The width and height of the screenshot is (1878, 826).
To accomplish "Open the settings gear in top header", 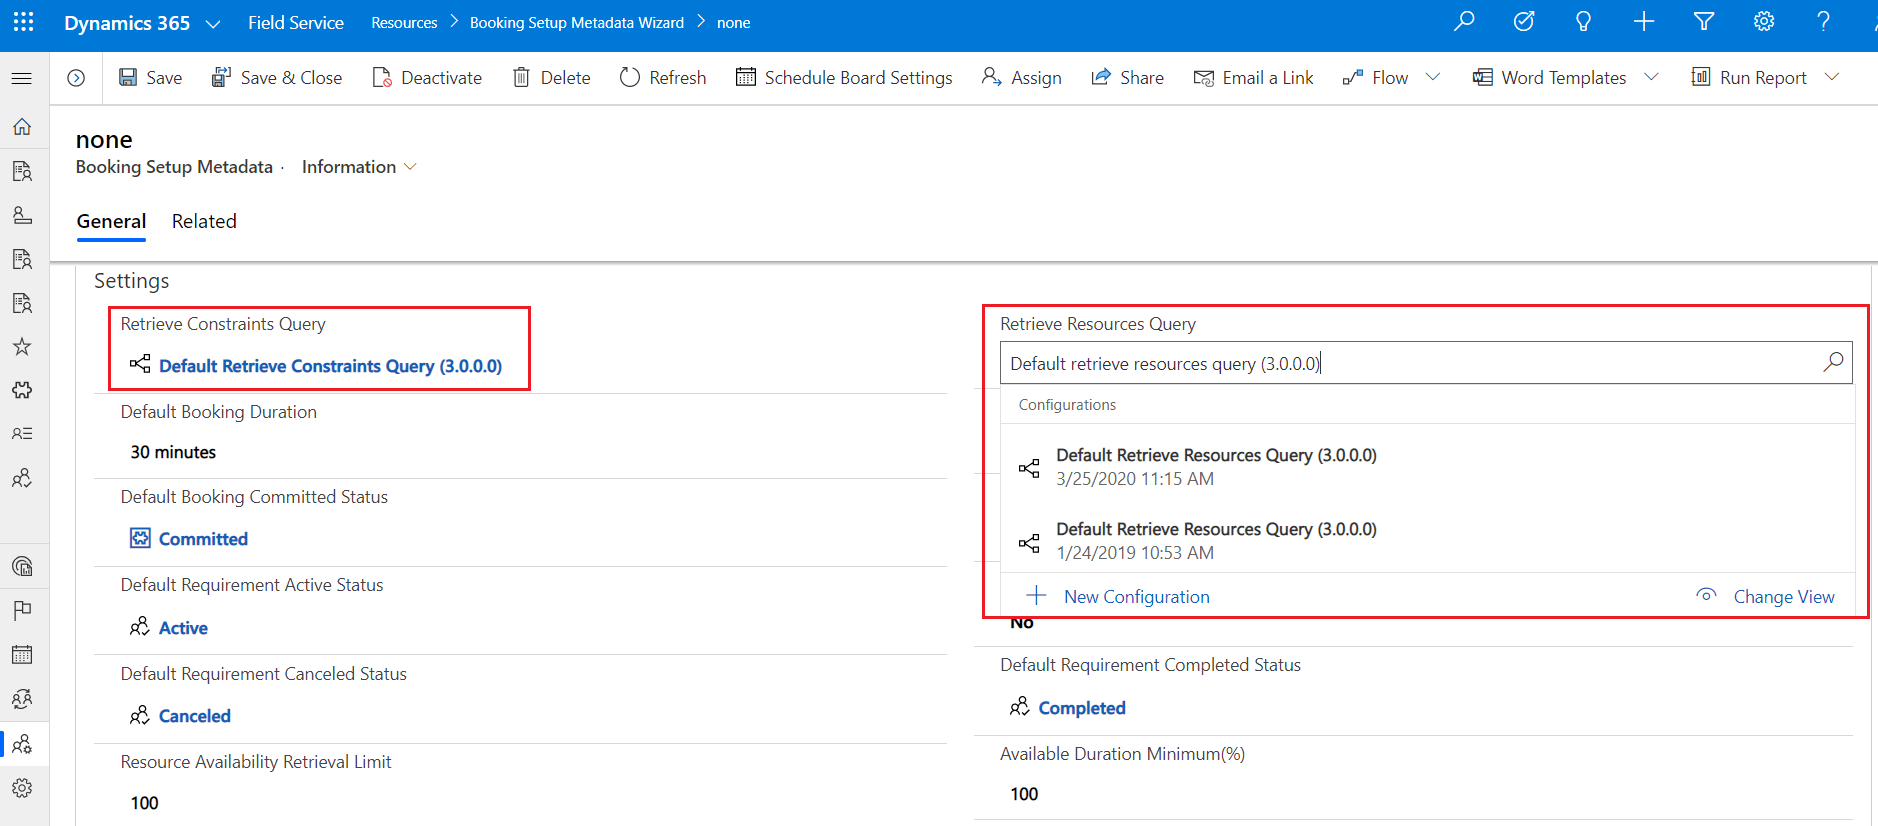I will (x=1764, y=22).
